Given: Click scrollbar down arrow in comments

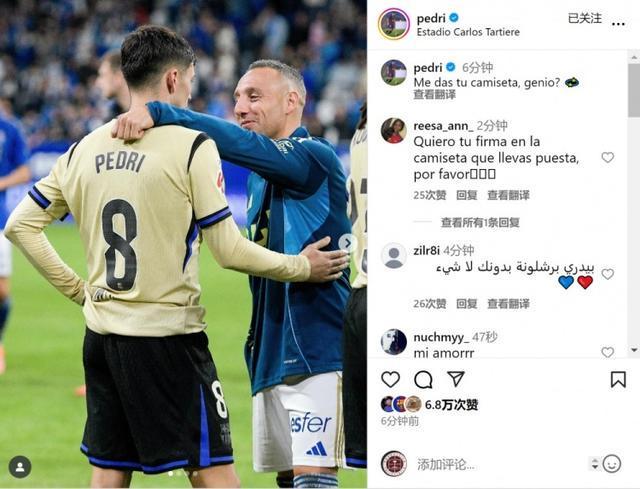Looking at the screenshot, I should [634, 350].
